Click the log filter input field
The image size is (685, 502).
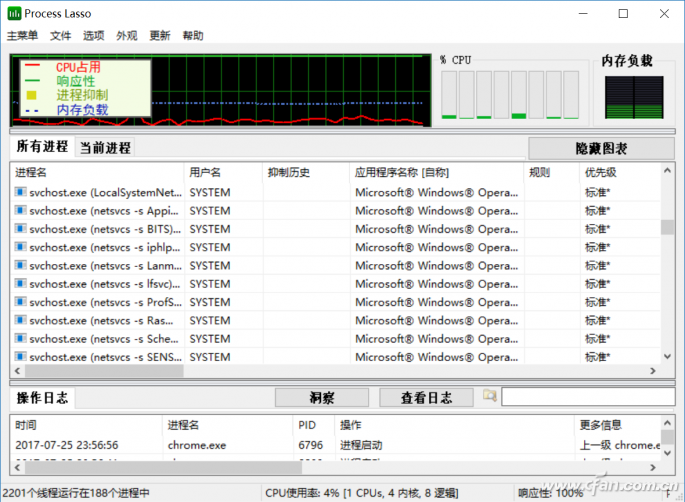(588, 397)
